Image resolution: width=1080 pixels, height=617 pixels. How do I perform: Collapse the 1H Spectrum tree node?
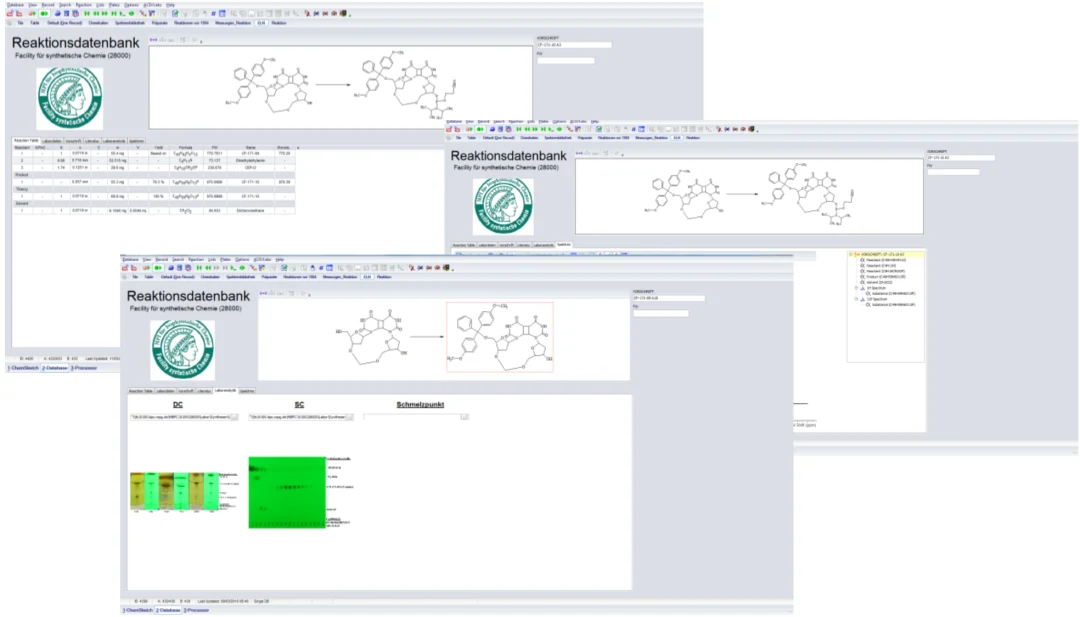coord(857,288)
